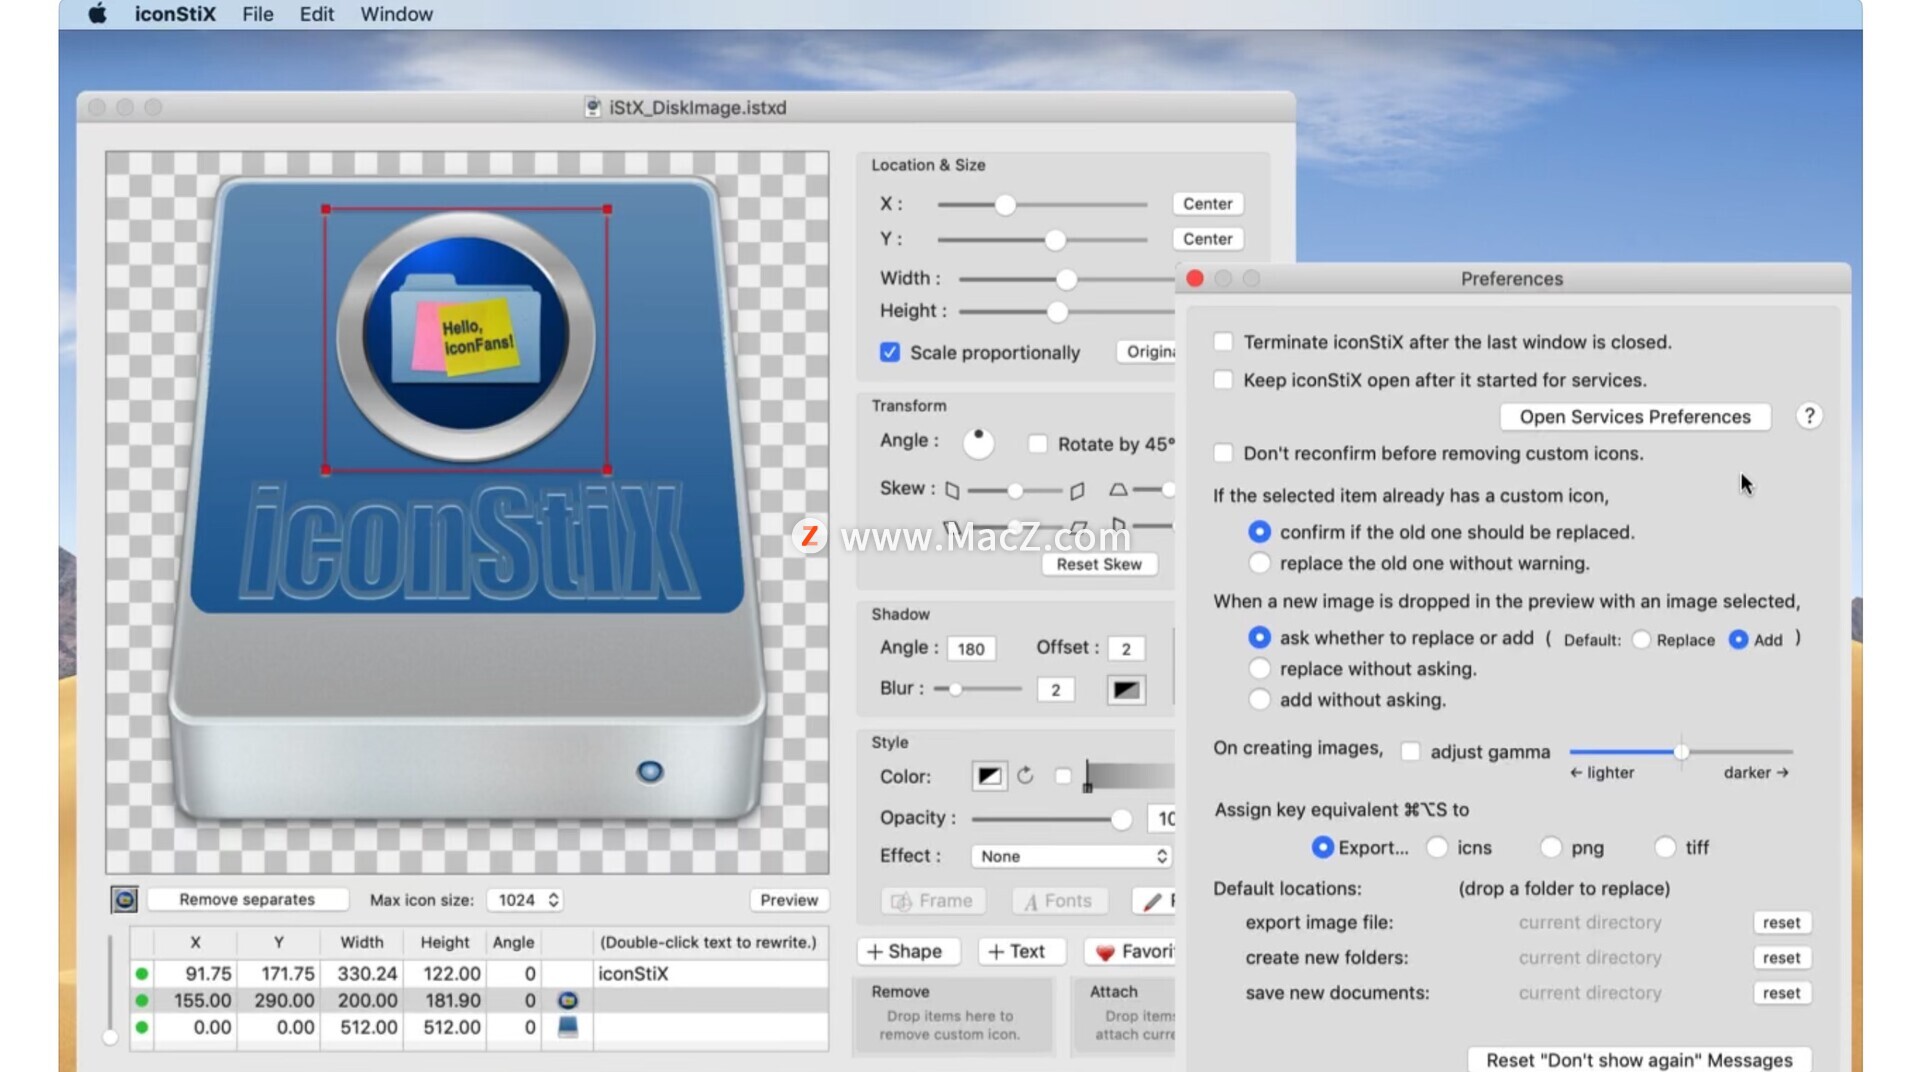The height and width of the screenshot is (1072, 1920).
Task: Click the left skew parallelogram icon
Action: [952, 490]
